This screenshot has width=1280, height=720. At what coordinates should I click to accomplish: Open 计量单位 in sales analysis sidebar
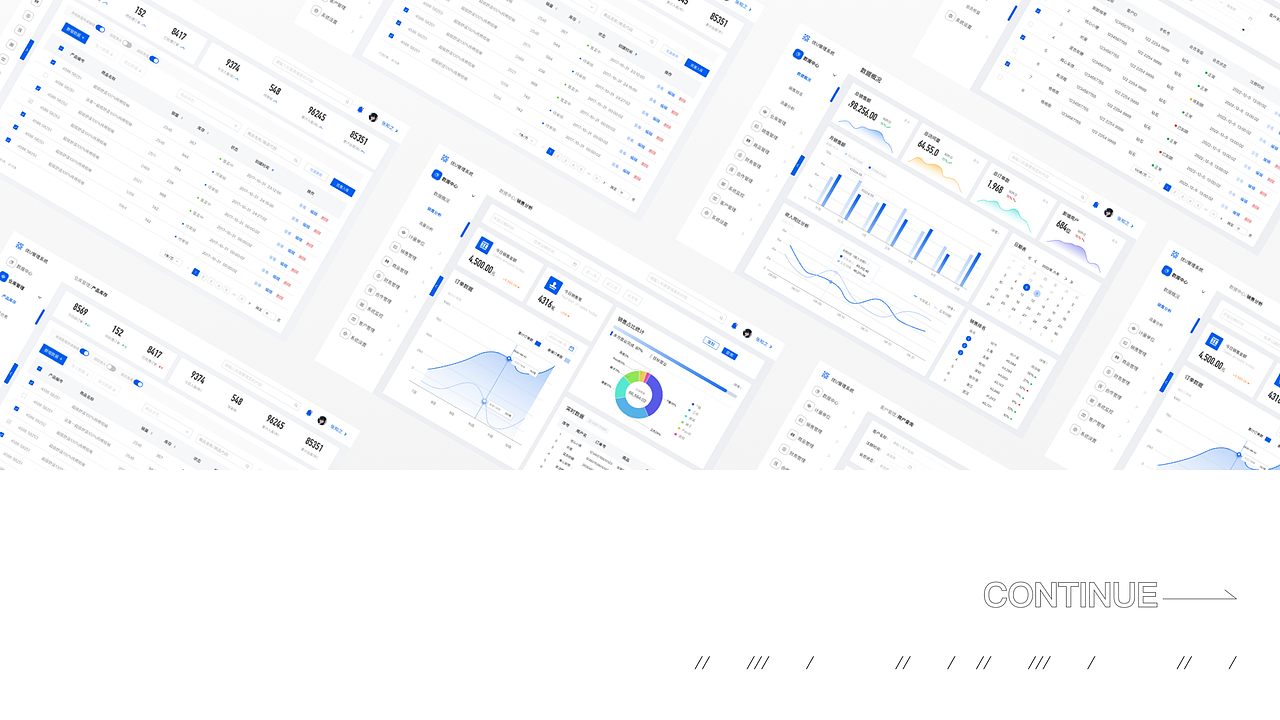click(x=411, y=235)
